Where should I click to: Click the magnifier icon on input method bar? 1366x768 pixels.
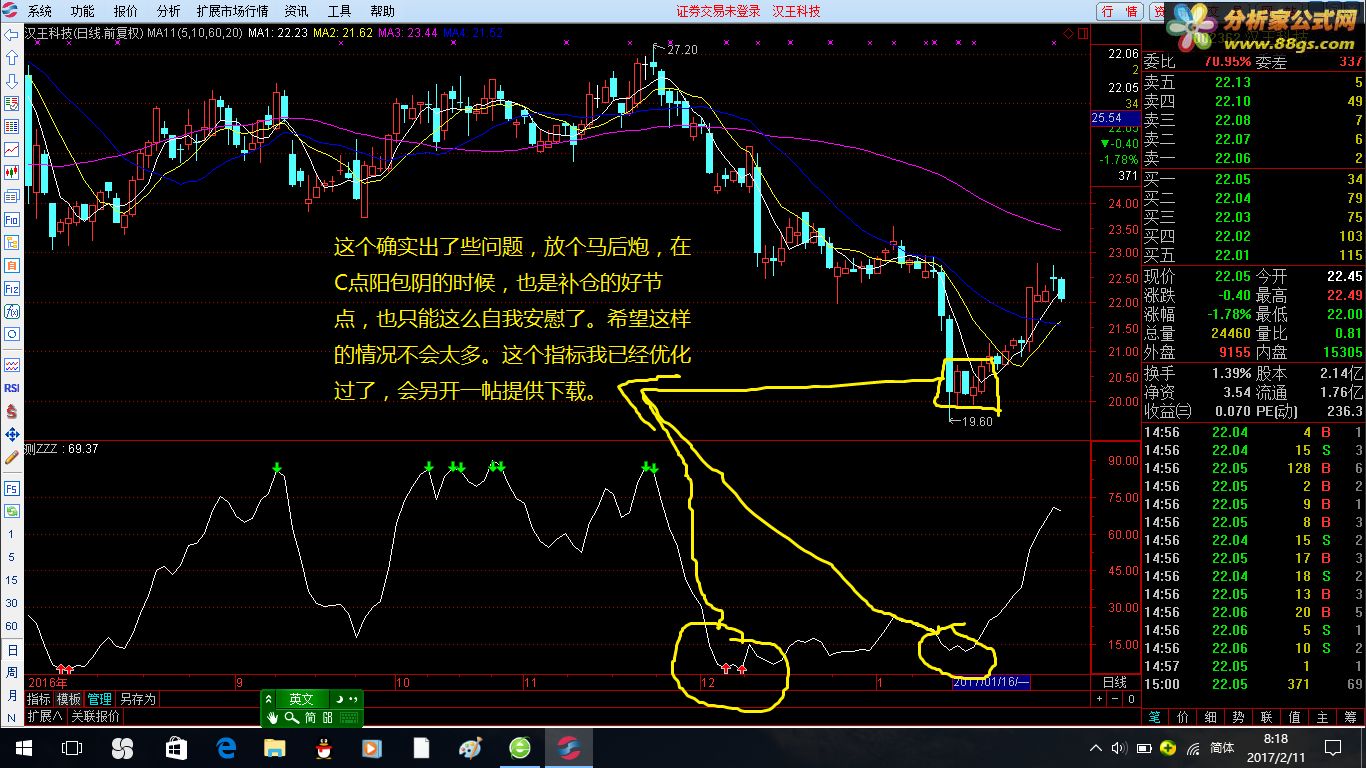pyautogui.click(x=292, y=718)
